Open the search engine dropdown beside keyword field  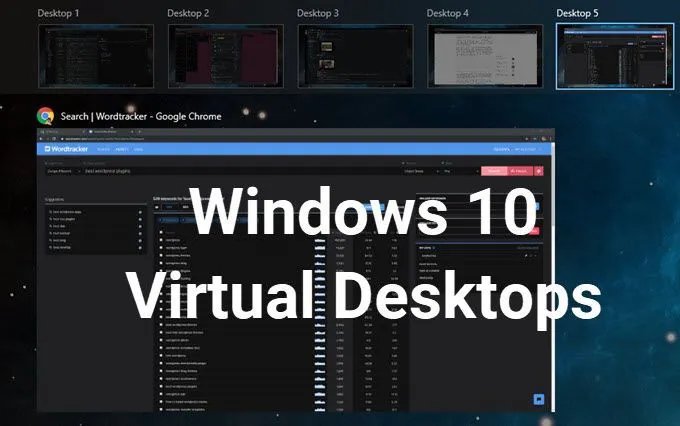(63, 171)
